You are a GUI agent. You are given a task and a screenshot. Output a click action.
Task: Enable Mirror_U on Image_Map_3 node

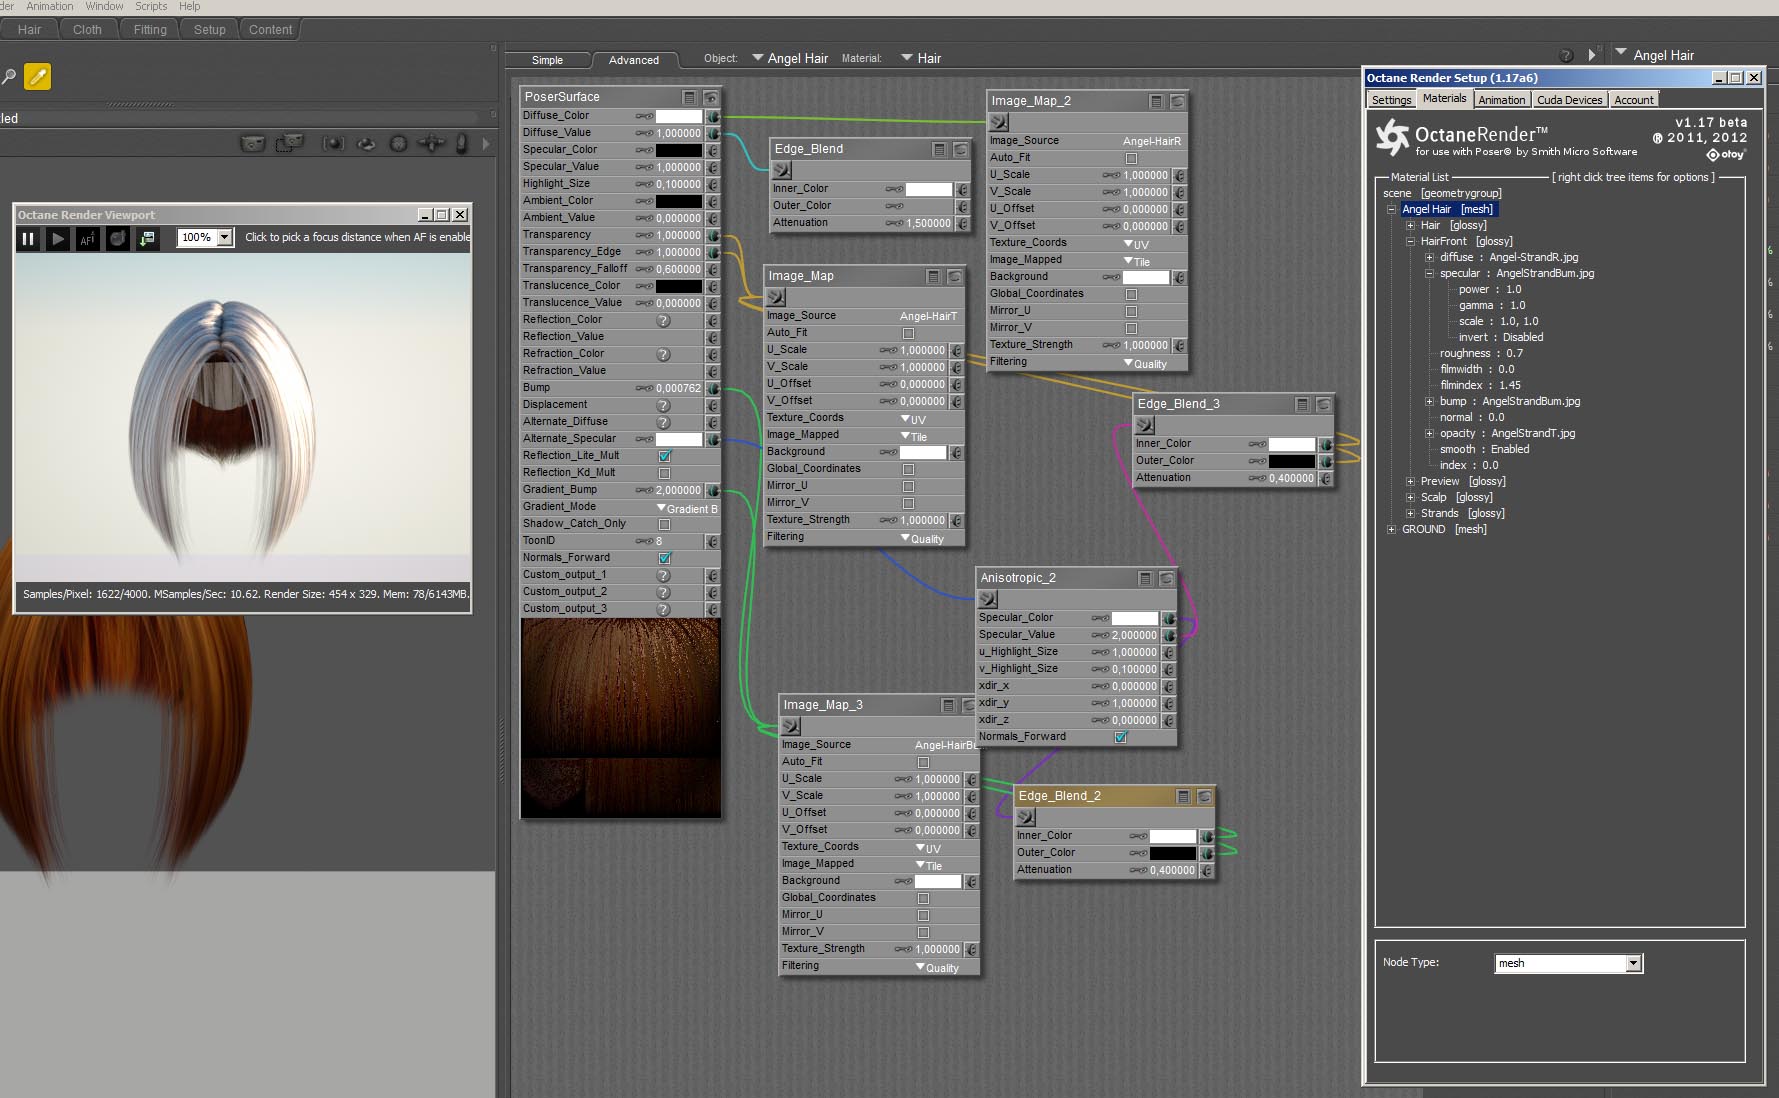tap(923, 915)
